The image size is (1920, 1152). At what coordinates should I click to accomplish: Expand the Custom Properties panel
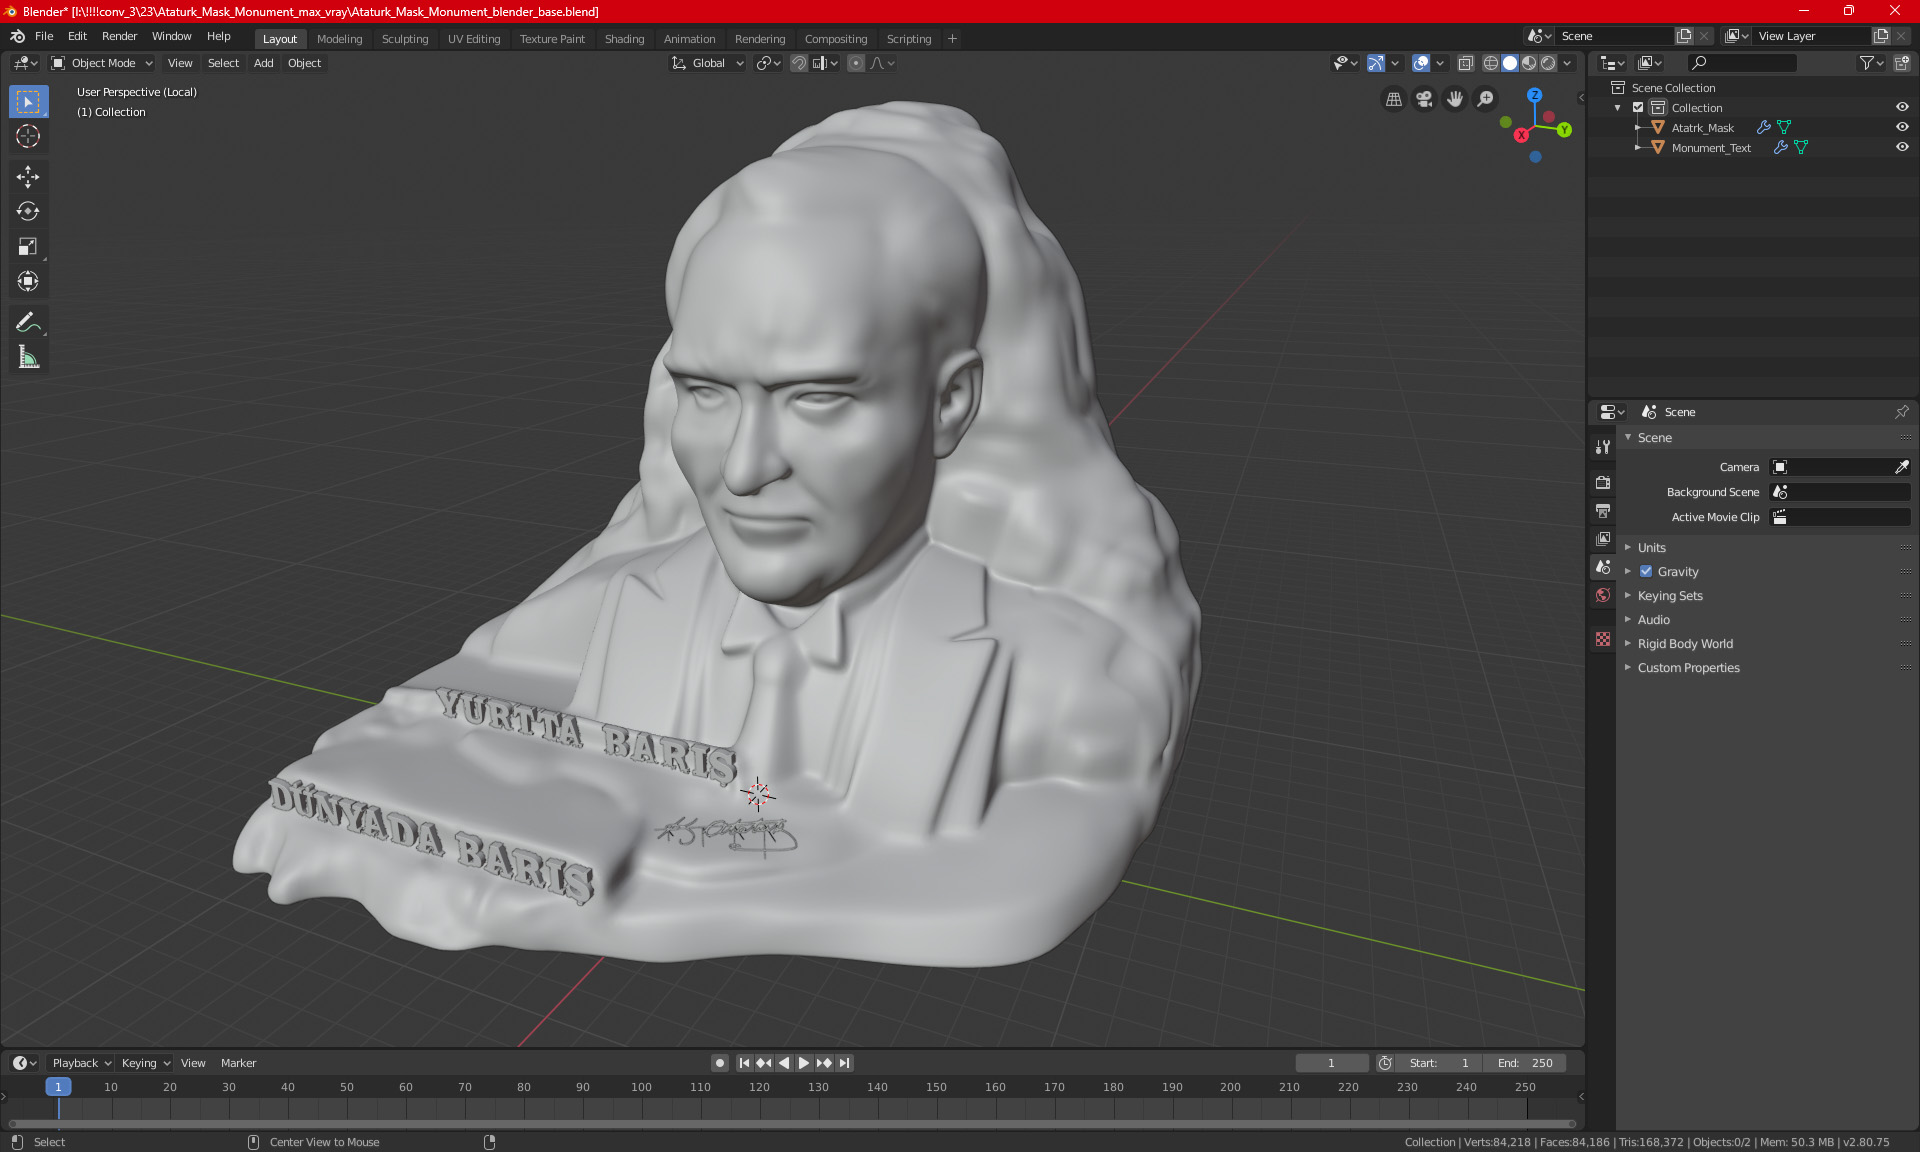click(x=1688, y=667)
